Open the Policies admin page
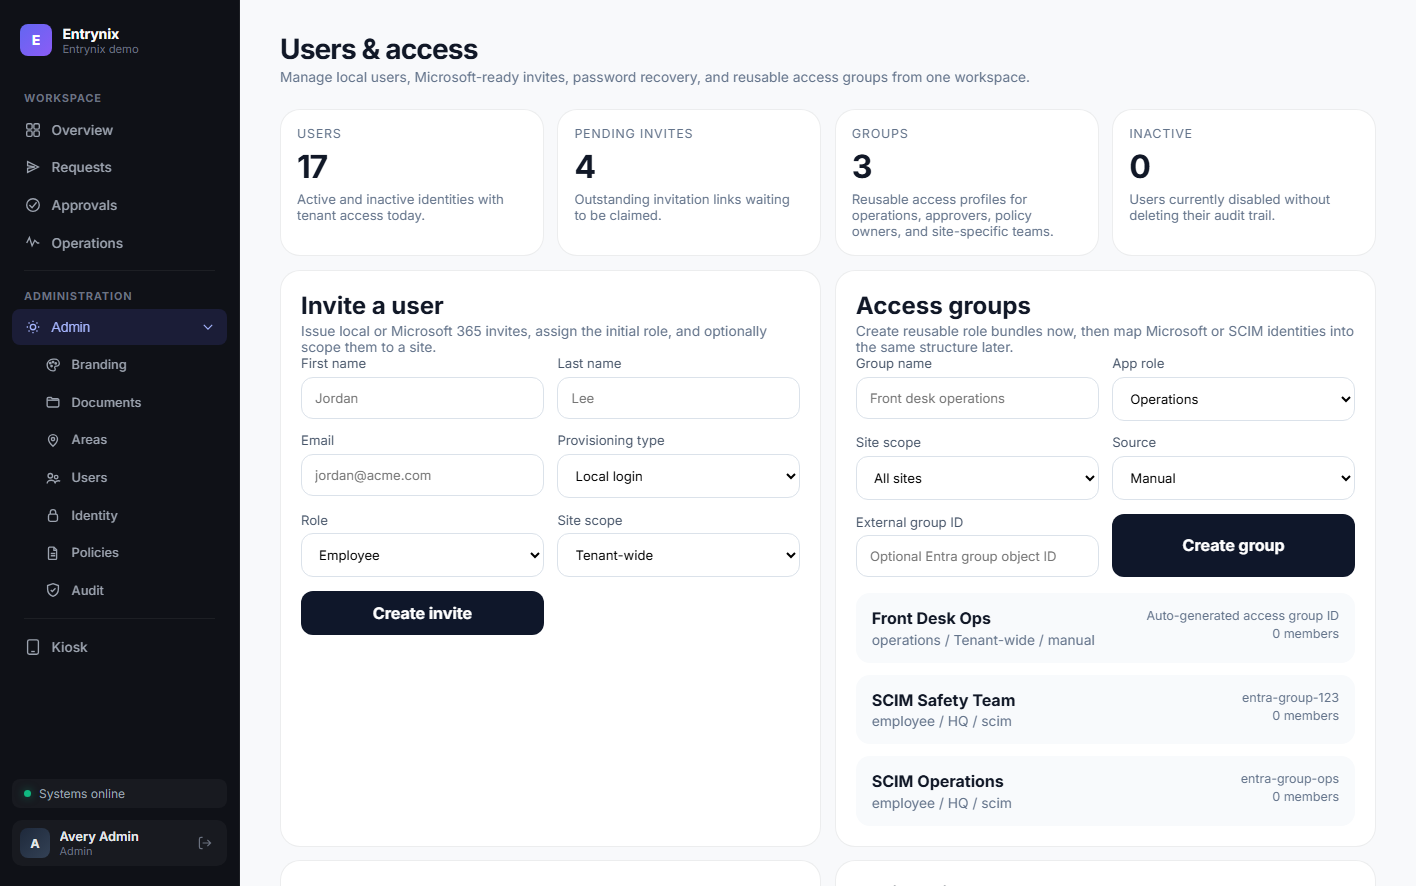 (95, 552)
